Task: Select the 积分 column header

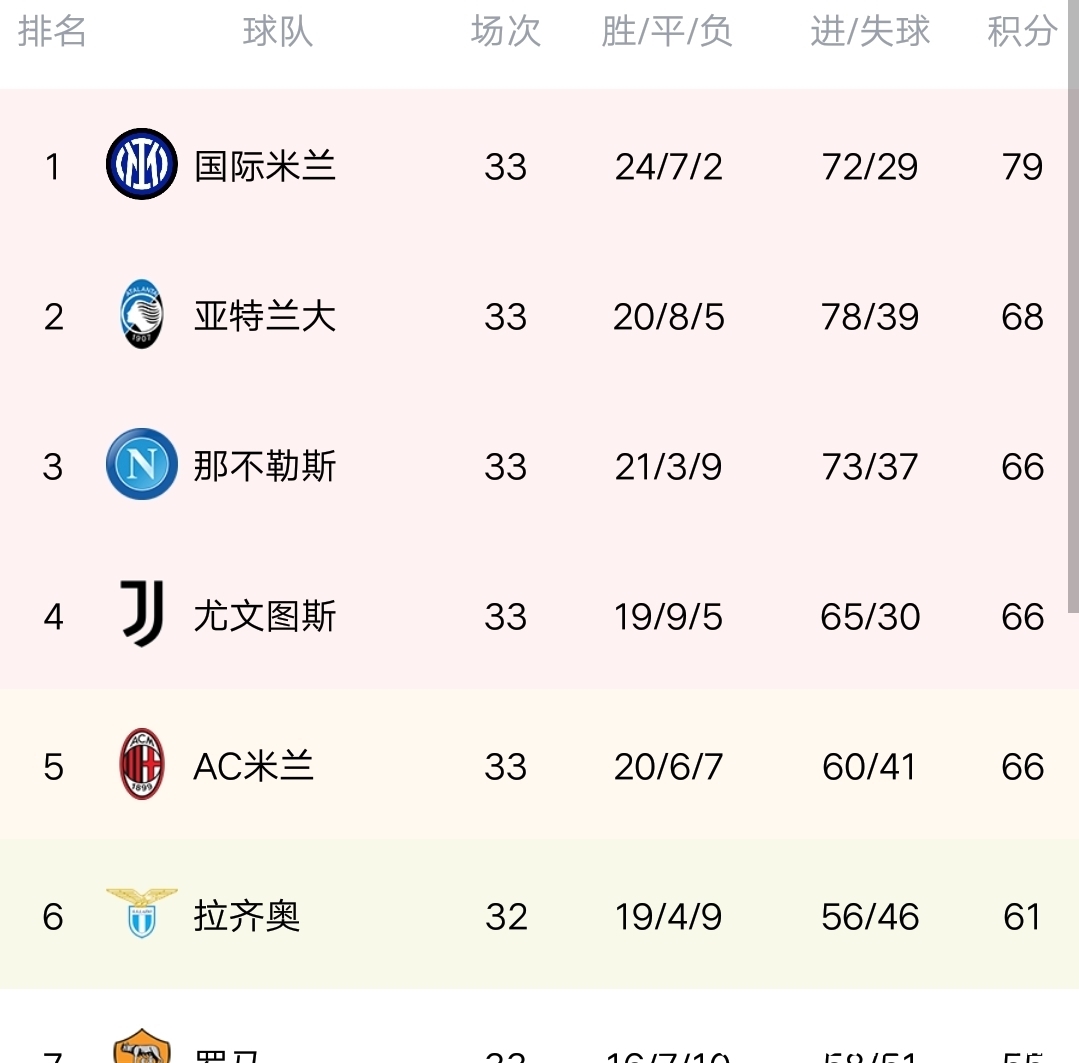Action: 1023,32
